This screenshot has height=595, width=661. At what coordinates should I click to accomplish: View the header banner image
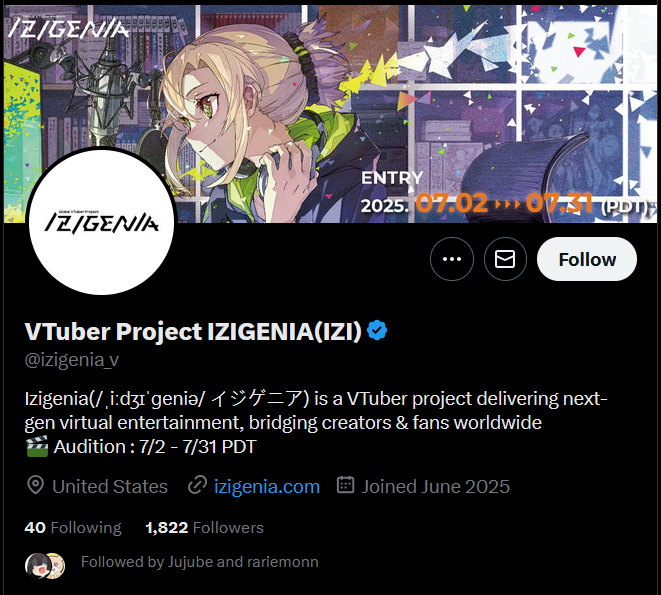click(x=330, y=113)
